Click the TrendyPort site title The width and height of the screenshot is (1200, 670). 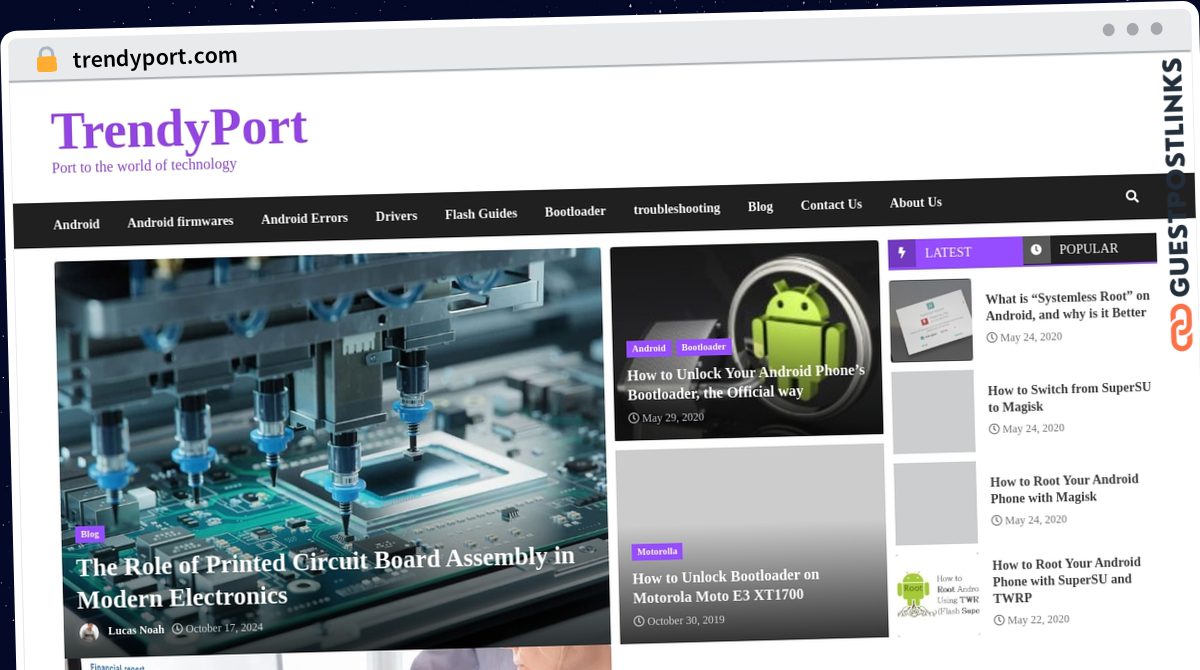pyautogui.click(x=179, y=129)
